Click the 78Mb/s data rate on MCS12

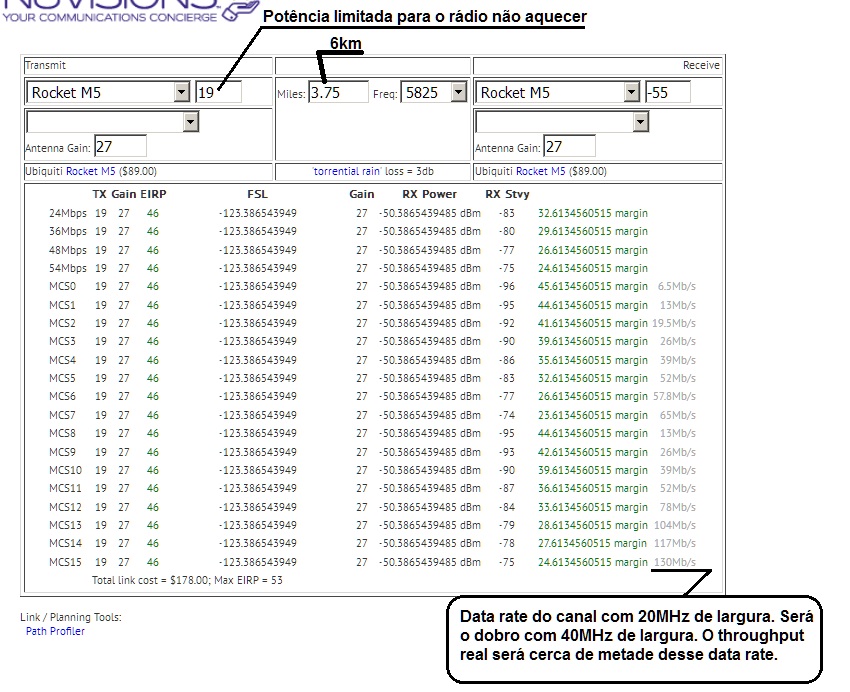tap(678, 507)
